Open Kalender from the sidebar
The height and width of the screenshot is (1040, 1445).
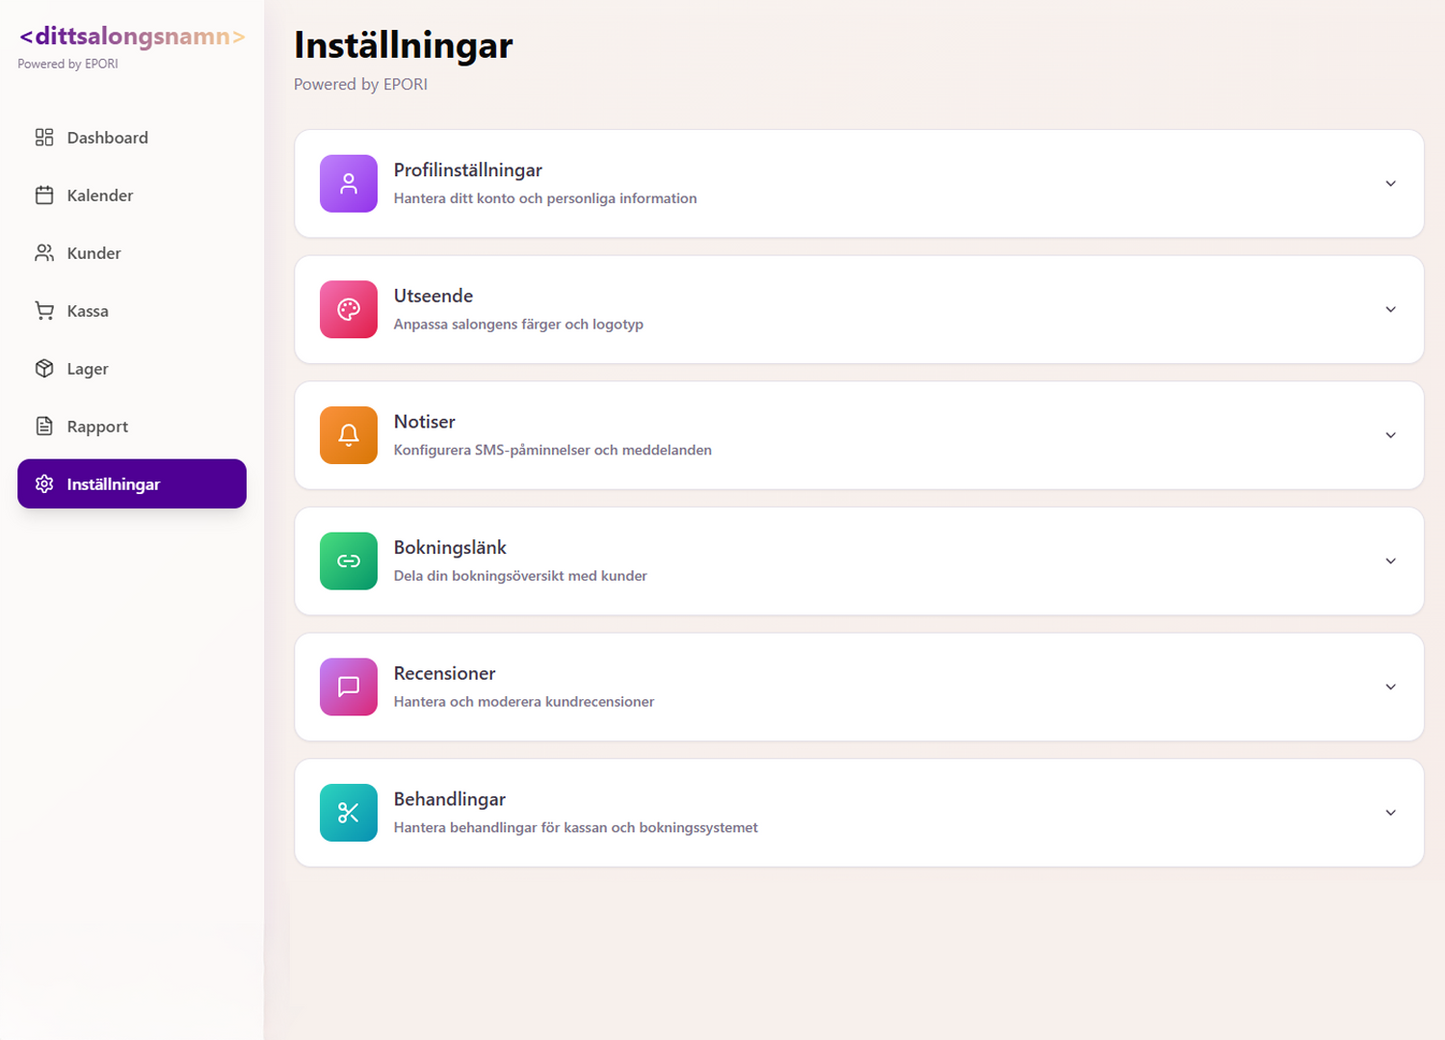[99, 196]
